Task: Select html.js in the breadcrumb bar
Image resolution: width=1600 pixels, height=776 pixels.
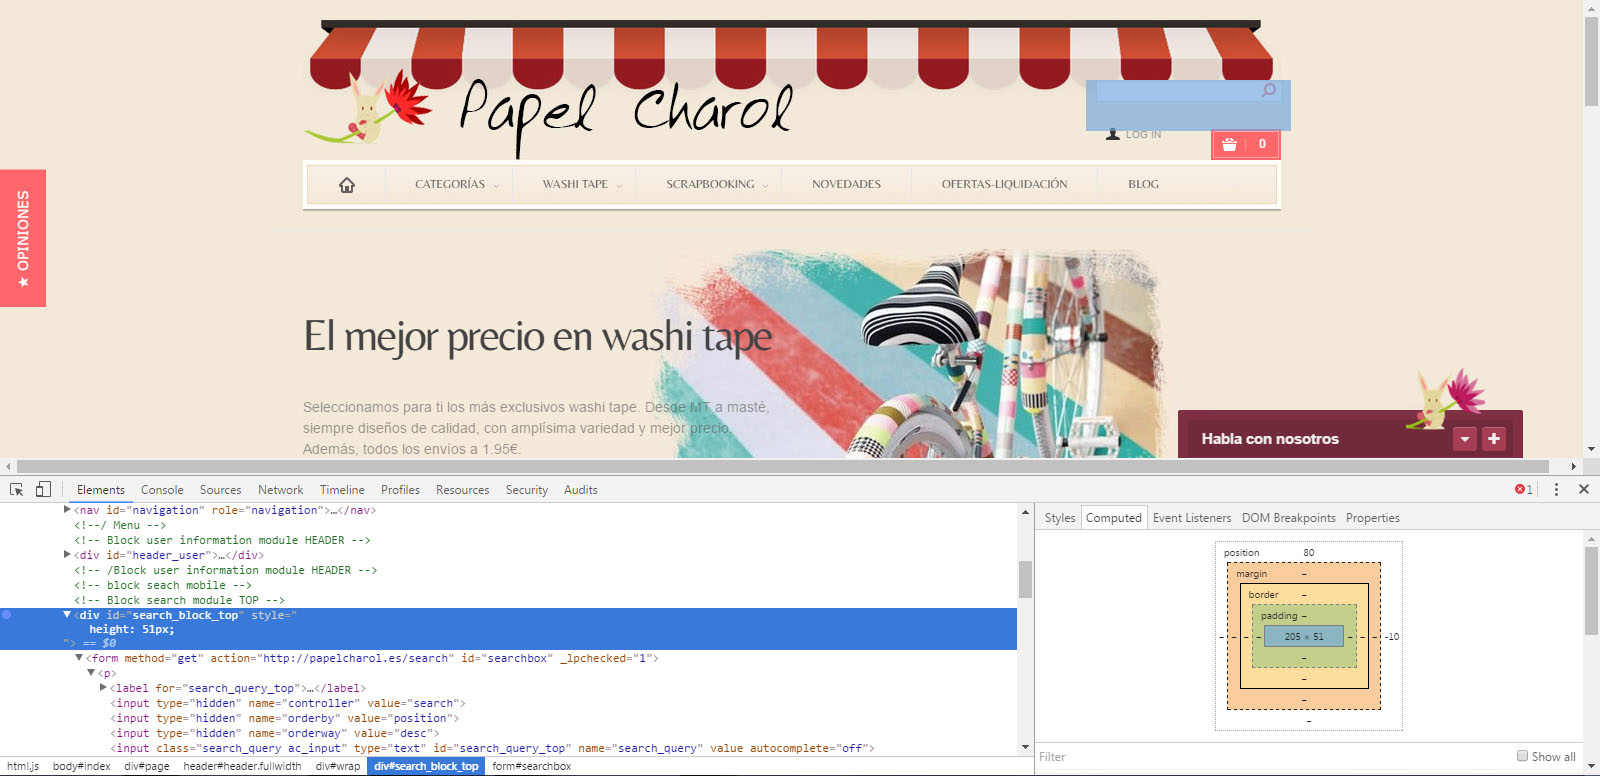Action: (x=23, y=766)
